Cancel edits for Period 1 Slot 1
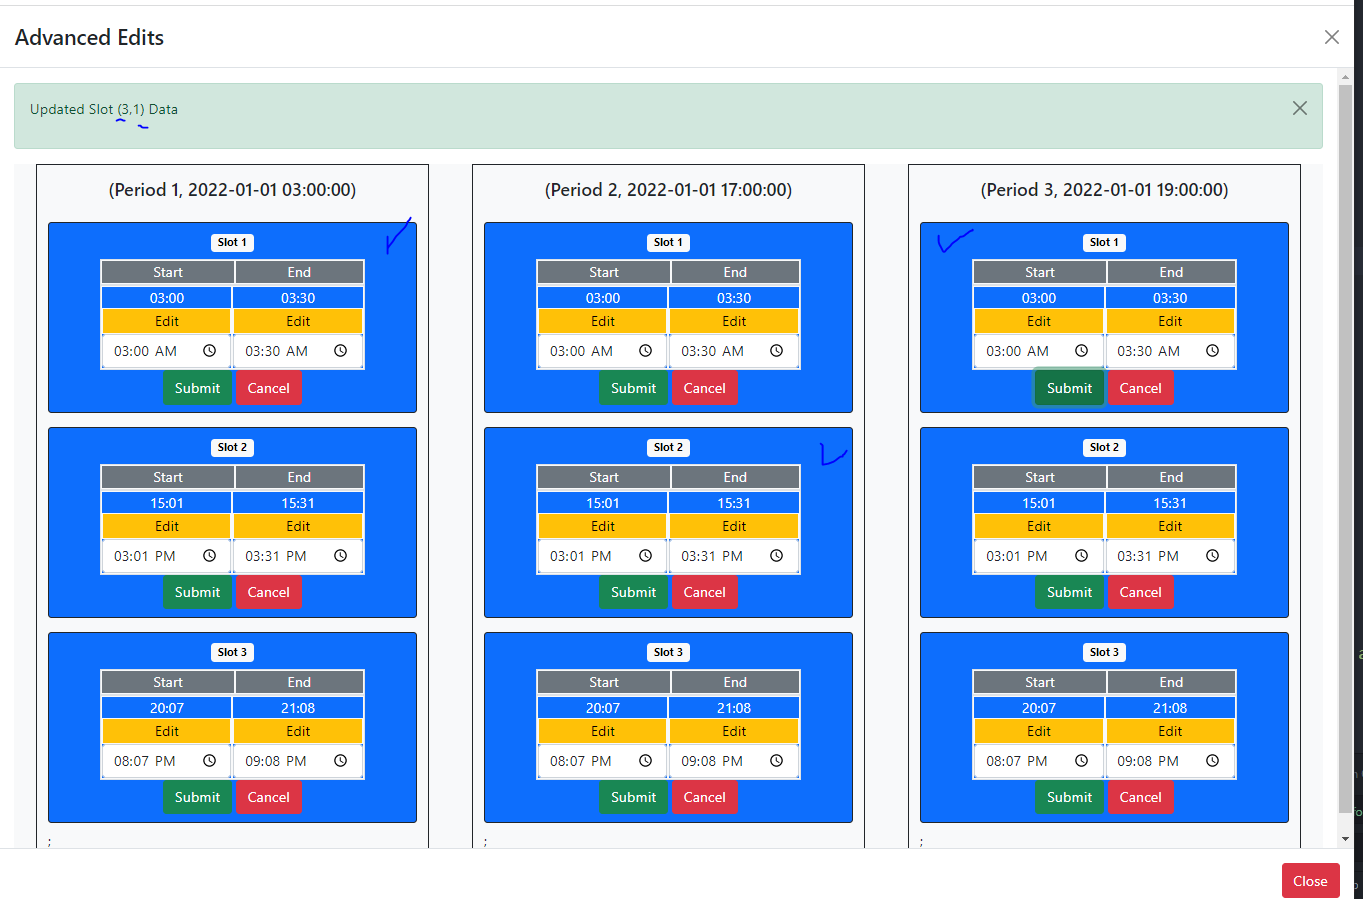 point(268,388)
